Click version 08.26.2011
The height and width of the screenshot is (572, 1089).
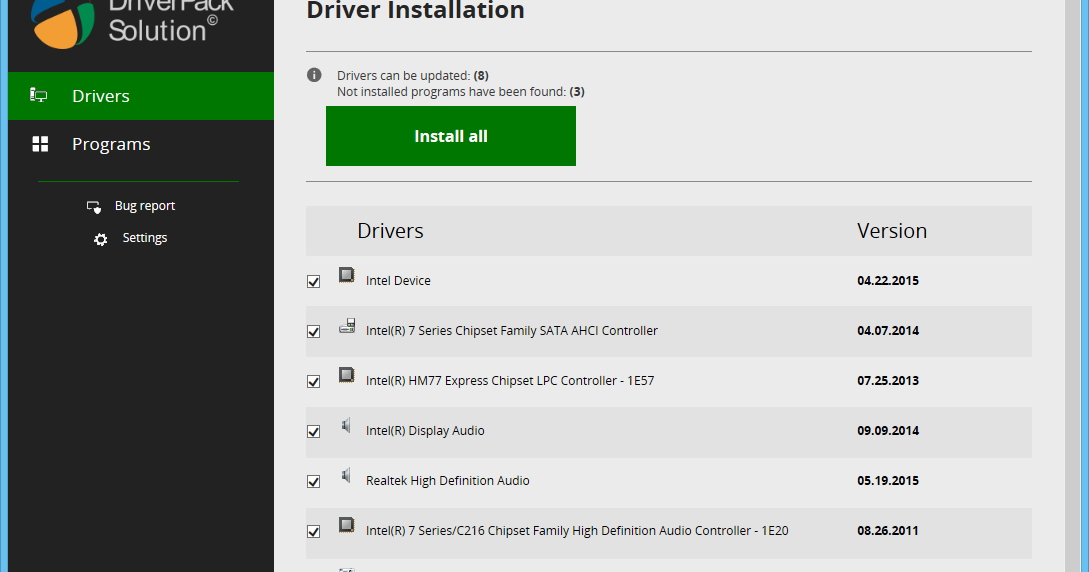(x=888, y=530)
